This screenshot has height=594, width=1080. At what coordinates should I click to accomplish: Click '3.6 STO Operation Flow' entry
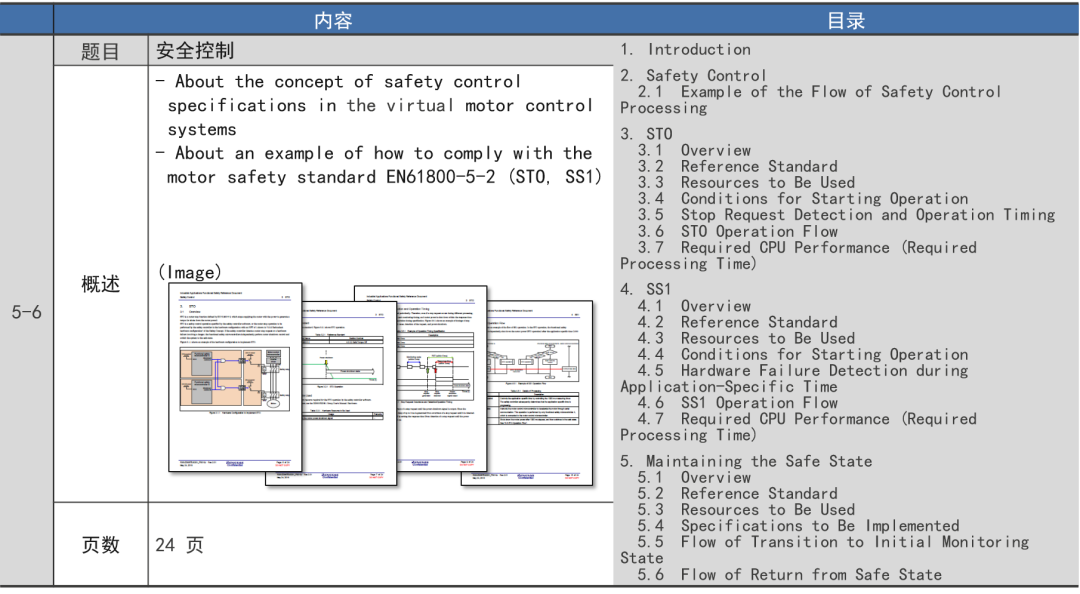point(737,232)
